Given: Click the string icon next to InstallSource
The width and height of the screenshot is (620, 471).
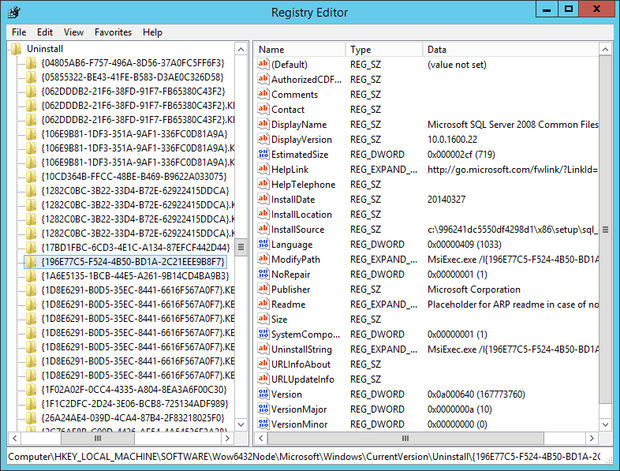Looking at the screenshot, I should 263,229.
